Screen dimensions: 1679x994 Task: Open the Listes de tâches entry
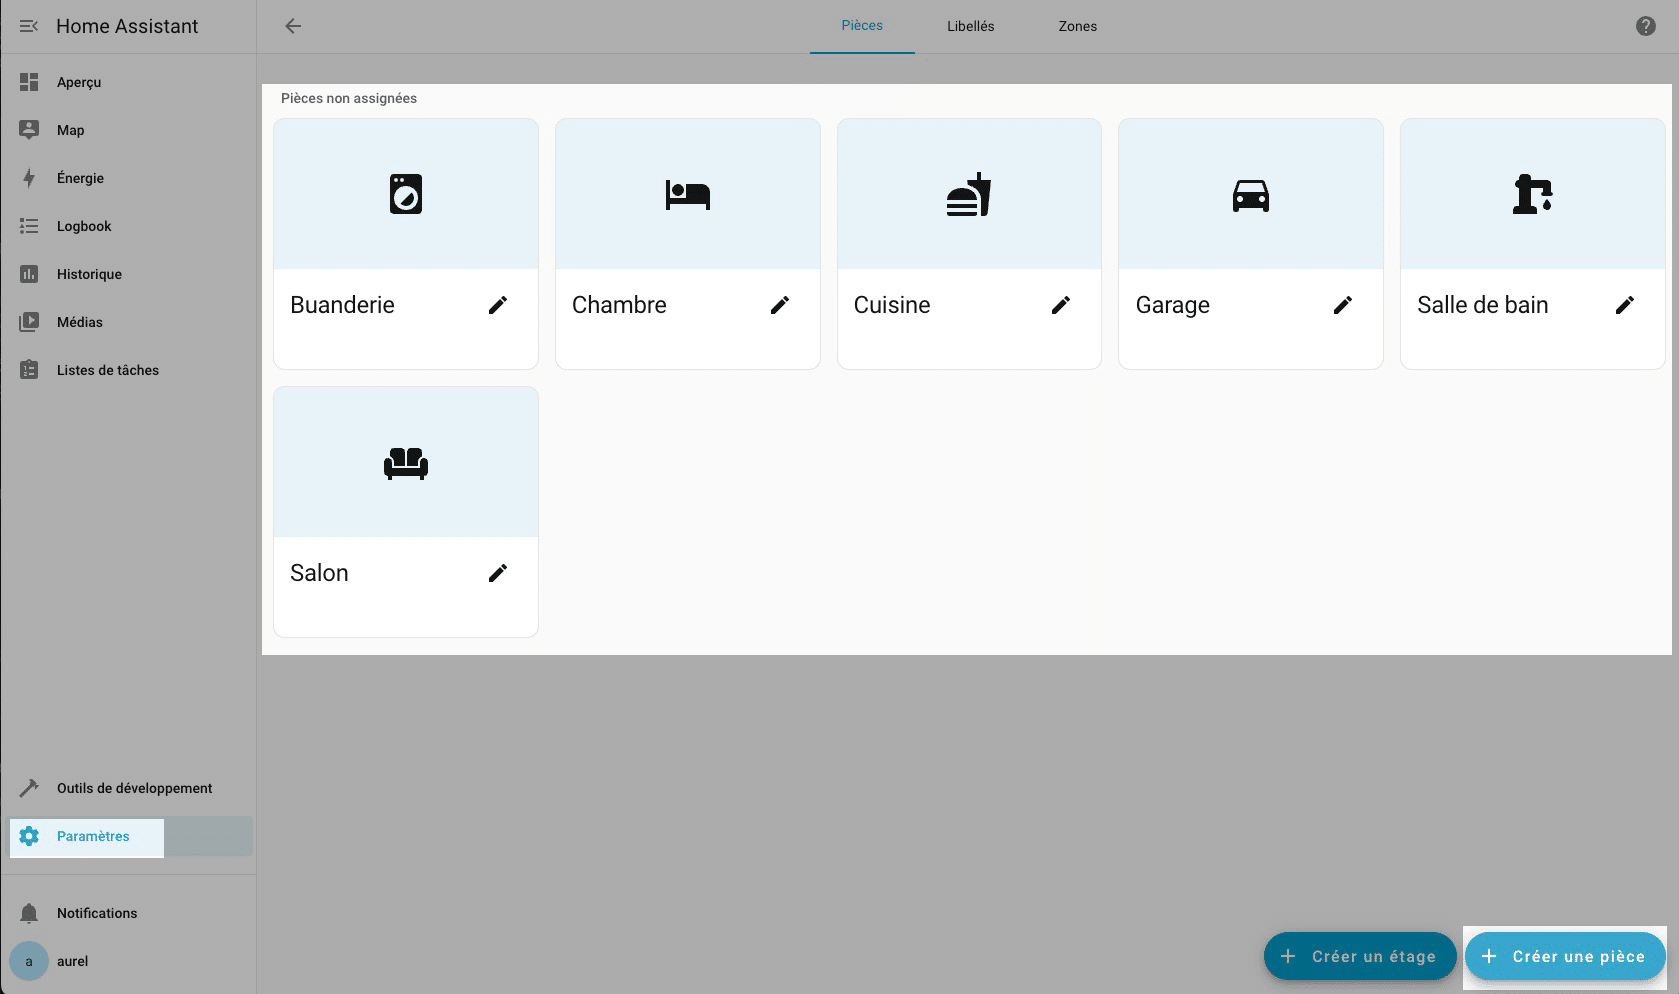(x=129, y=370)
